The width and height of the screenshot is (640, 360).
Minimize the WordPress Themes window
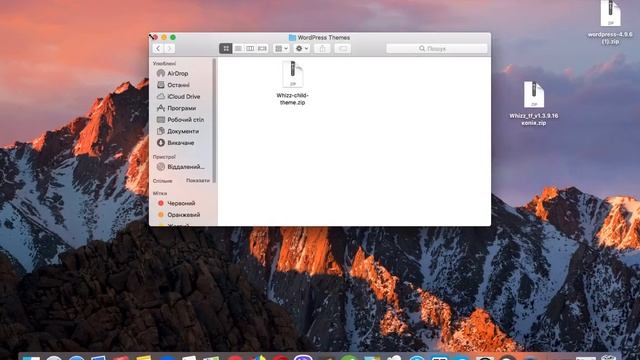point(164,37)
